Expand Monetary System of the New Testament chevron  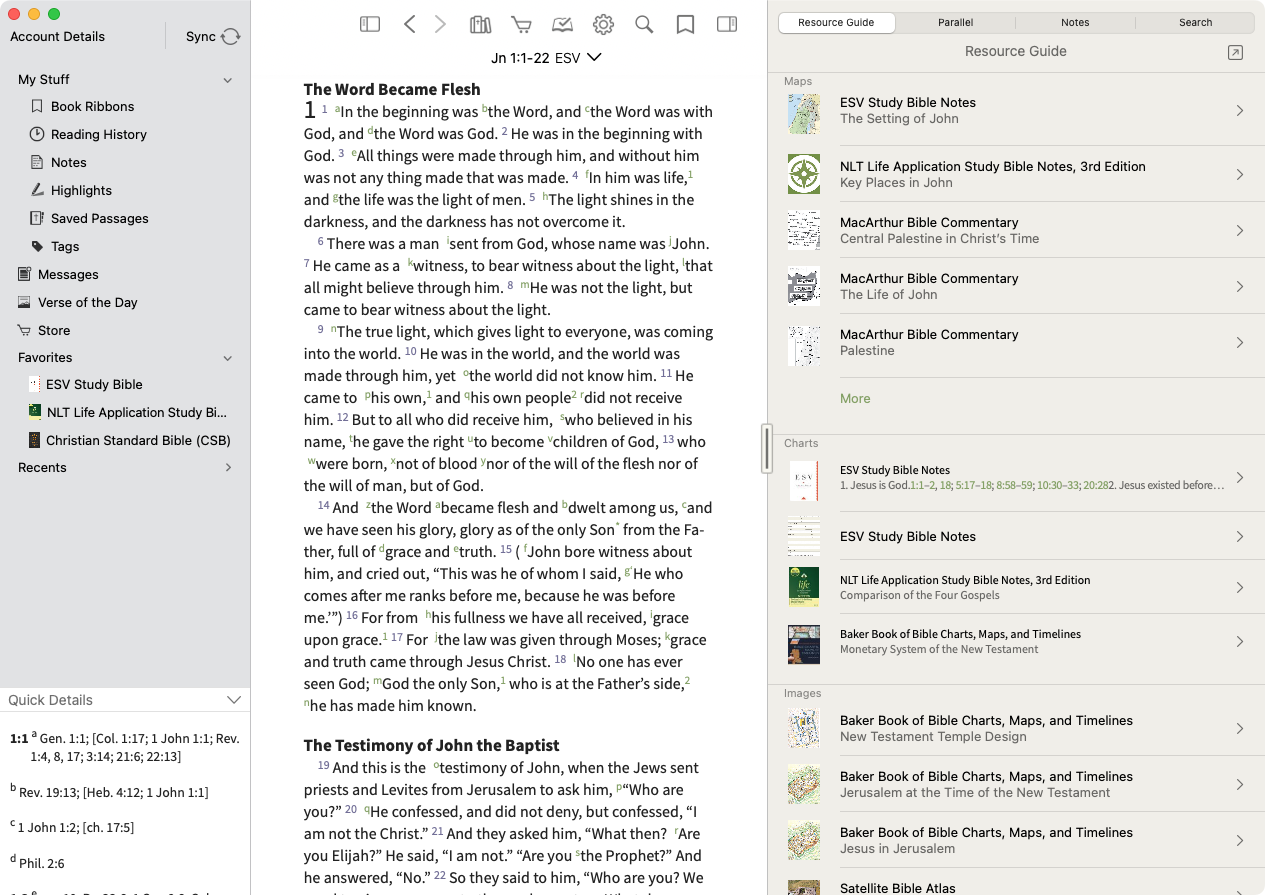1240,642
